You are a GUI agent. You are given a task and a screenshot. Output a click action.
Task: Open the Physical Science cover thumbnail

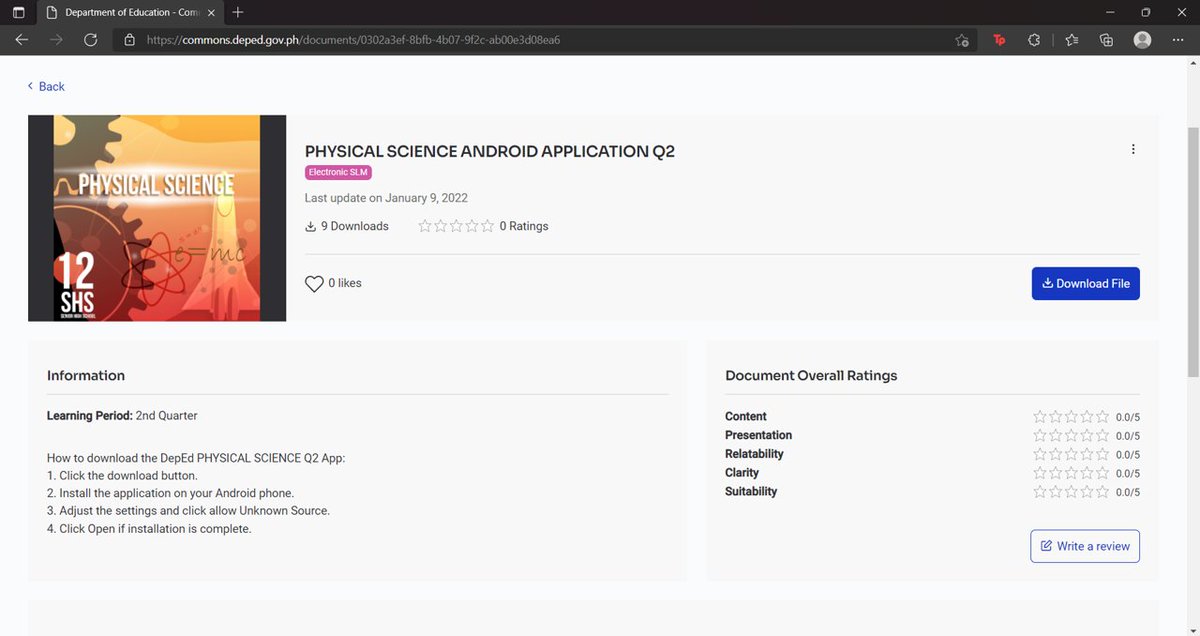tap(157, 218)
